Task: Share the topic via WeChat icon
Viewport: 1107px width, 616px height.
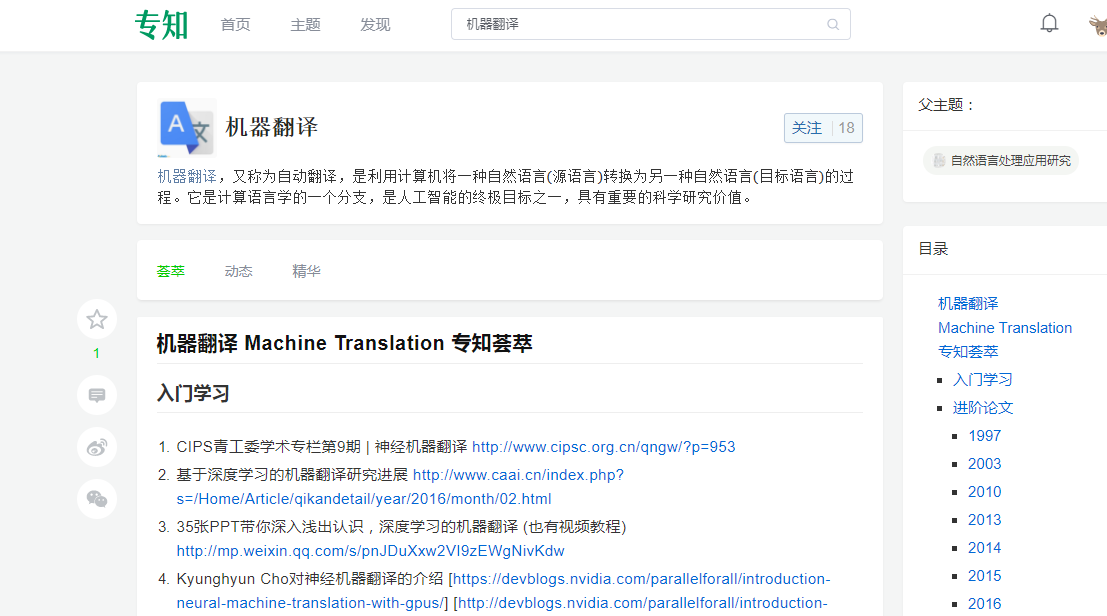Action: pos(96,499)
